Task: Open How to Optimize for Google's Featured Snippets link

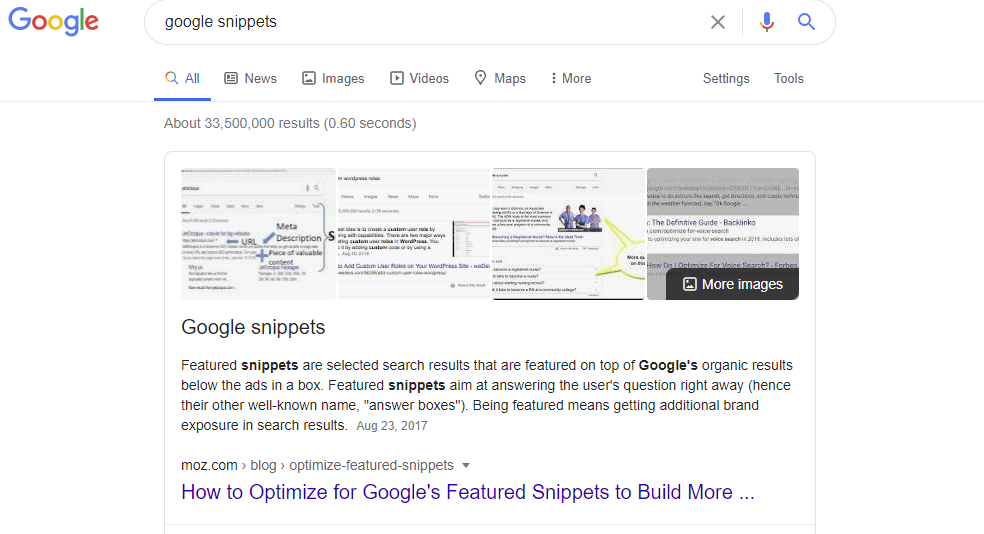Action: (x=468, y=492)
